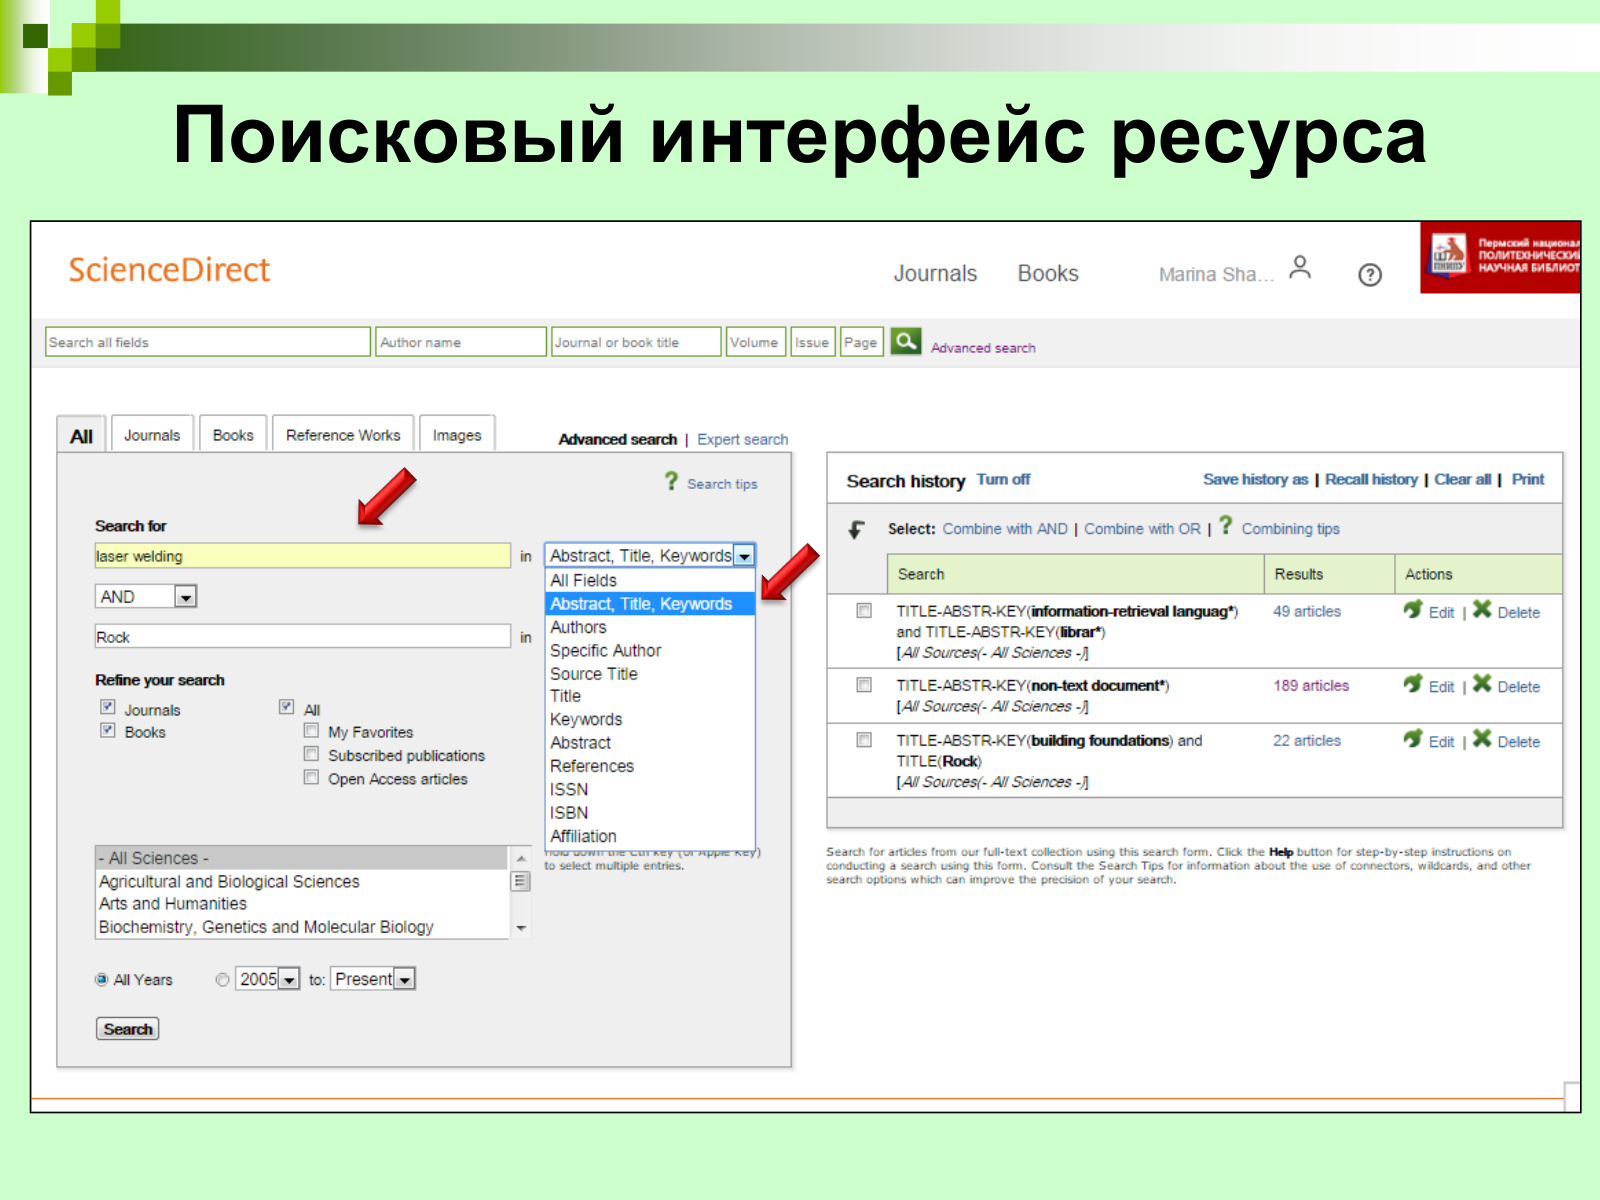1600x1200 pixels.
Task: Click Delete X icon for 22 articles row
Action: pos(1482,738)
